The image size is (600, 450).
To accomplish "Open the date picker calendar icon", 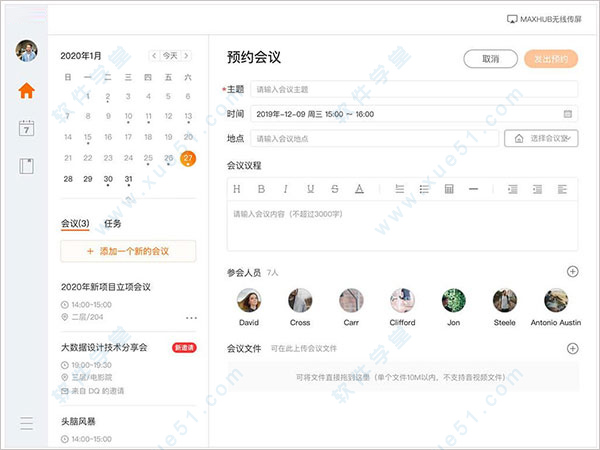I will click(568, 114).
